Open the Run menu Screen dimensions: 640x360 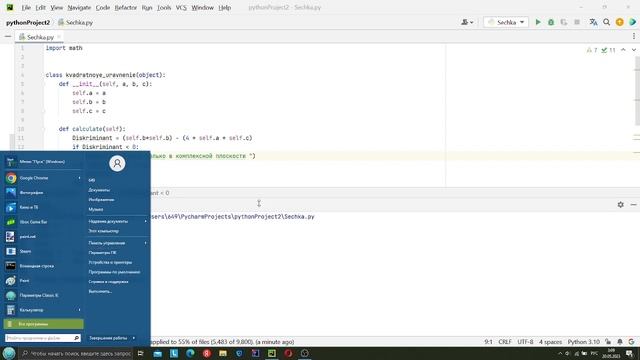[x=147, y=7]
